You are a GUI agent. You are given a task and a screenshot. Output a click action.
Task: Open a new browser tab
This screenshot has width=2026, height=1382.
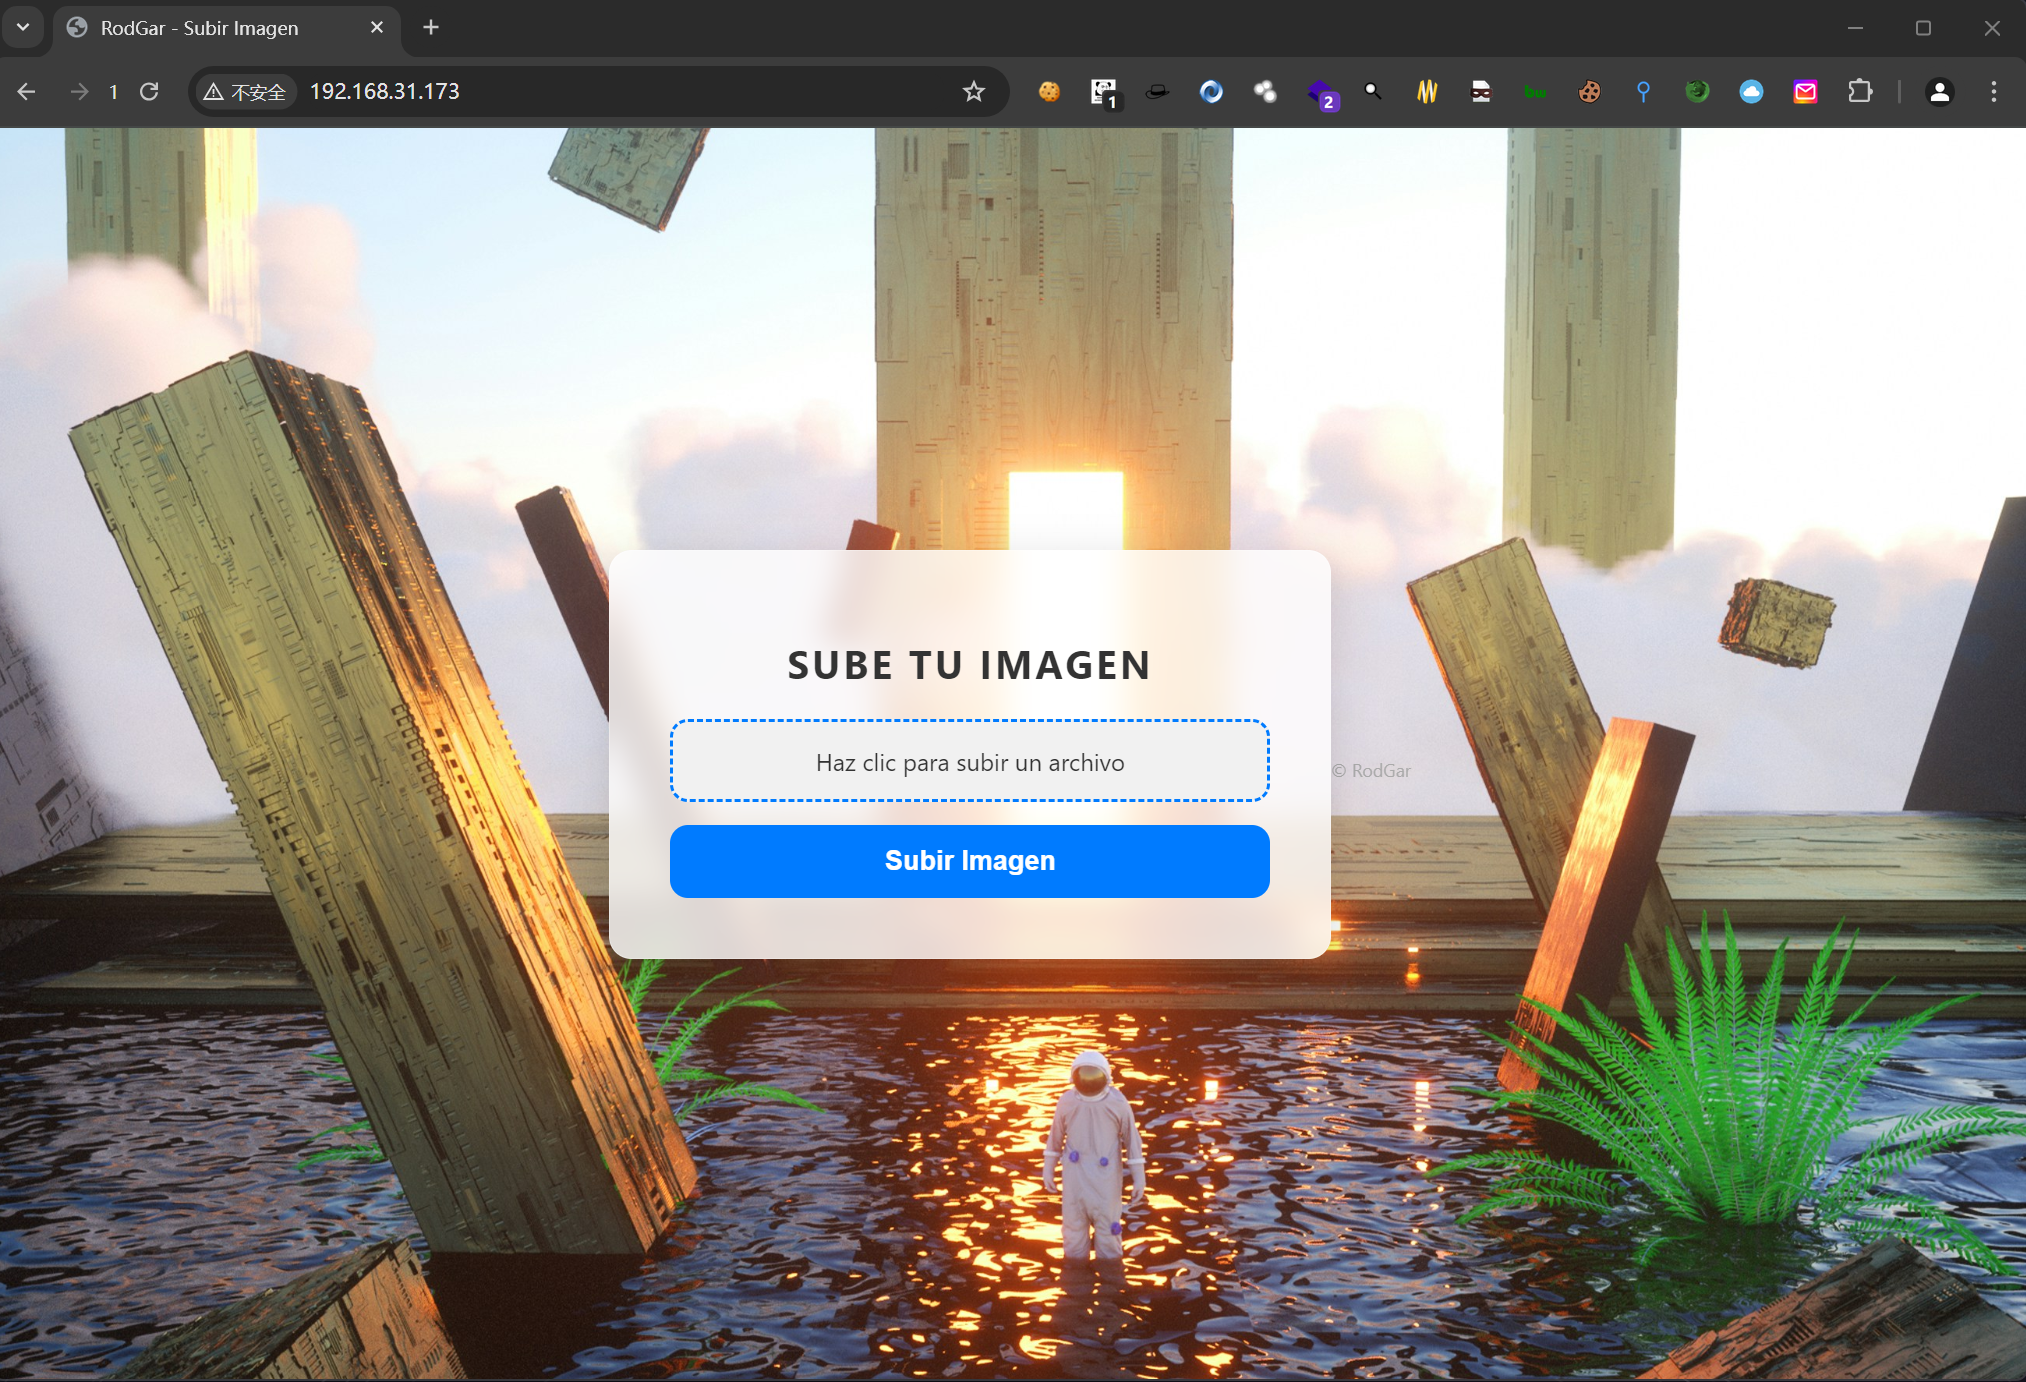pyautogui.click(x=431, y=27)
